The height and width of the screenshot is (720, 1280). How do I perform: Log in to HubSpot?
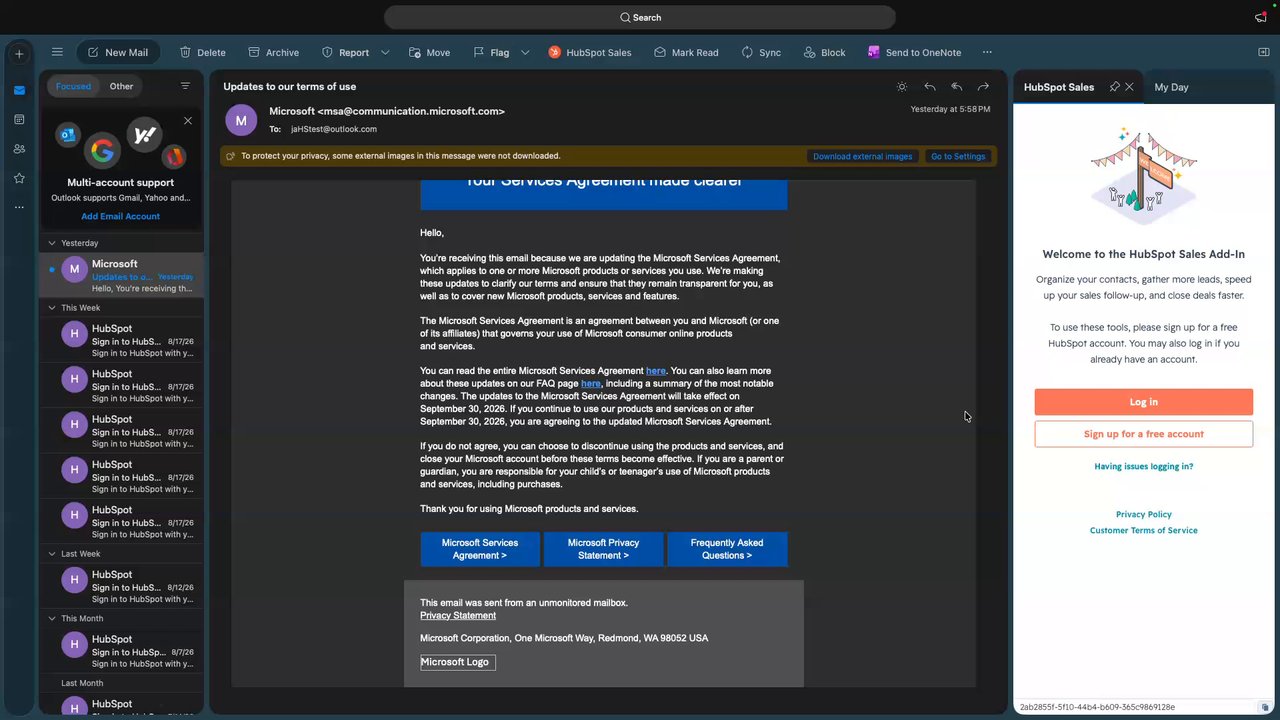[1143, 402]
